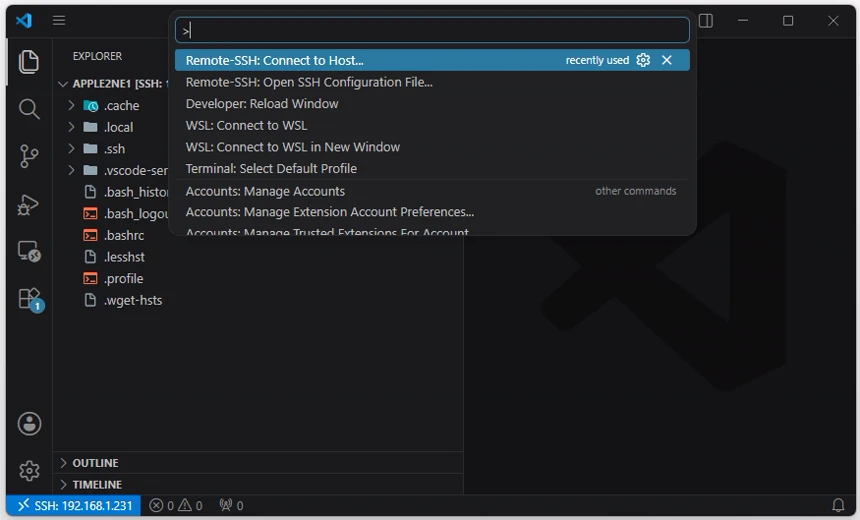860x520 pixels.
Task: Select Developer: Reload Window command
Action: pos(432,104)
